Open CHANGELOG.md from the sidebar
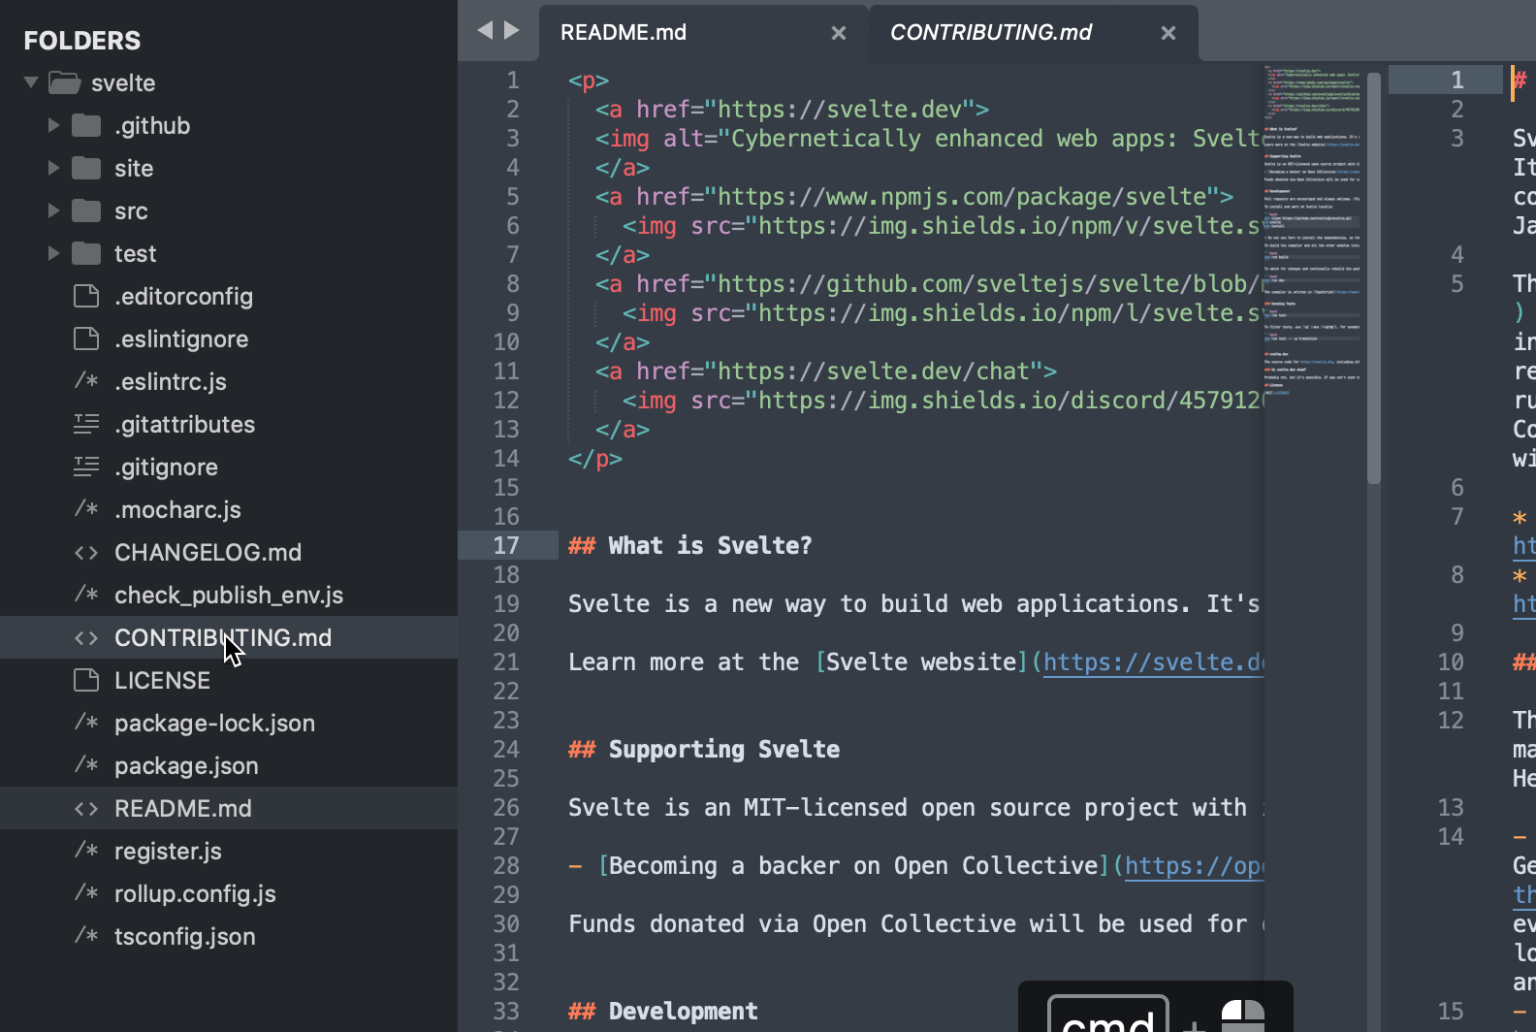The image size is (1536, 1032). tap(208, 552)
